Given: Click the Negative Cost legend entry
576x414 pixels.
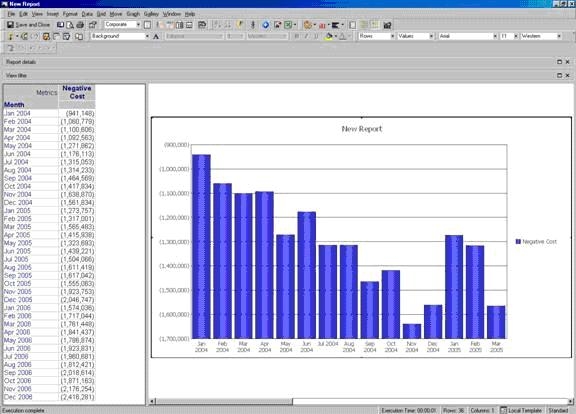Looking at the screenshot, I should point(536,241).
